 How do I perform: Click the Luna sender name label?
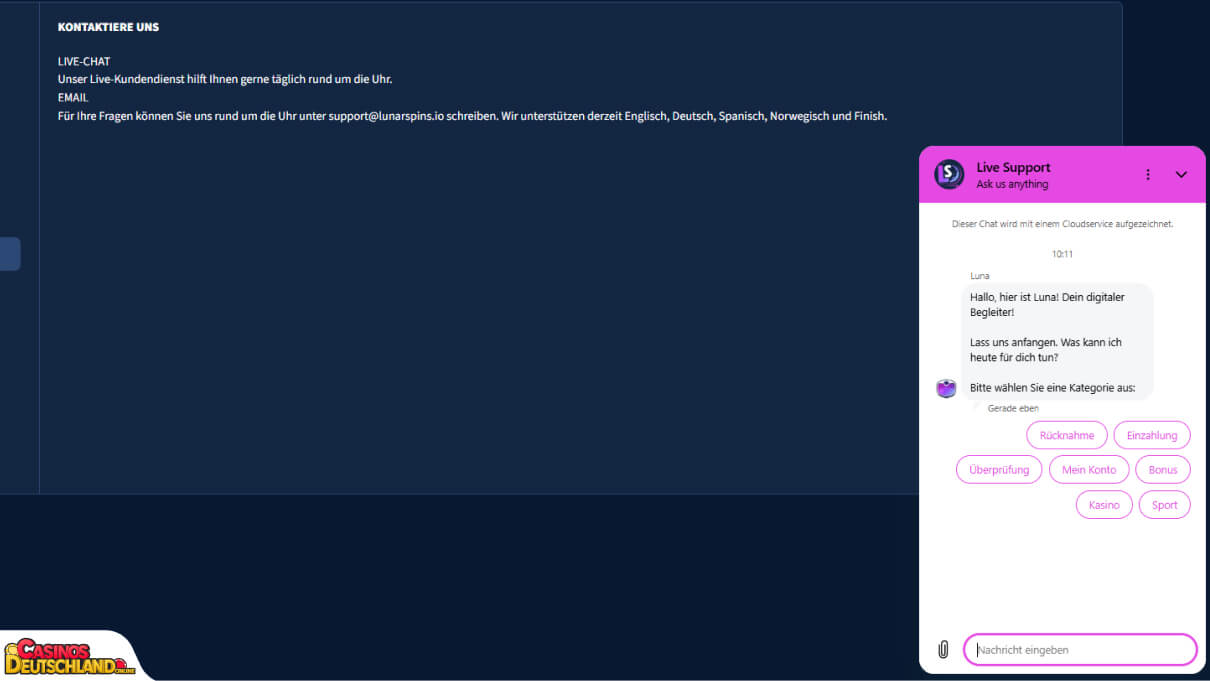(980, 276)
